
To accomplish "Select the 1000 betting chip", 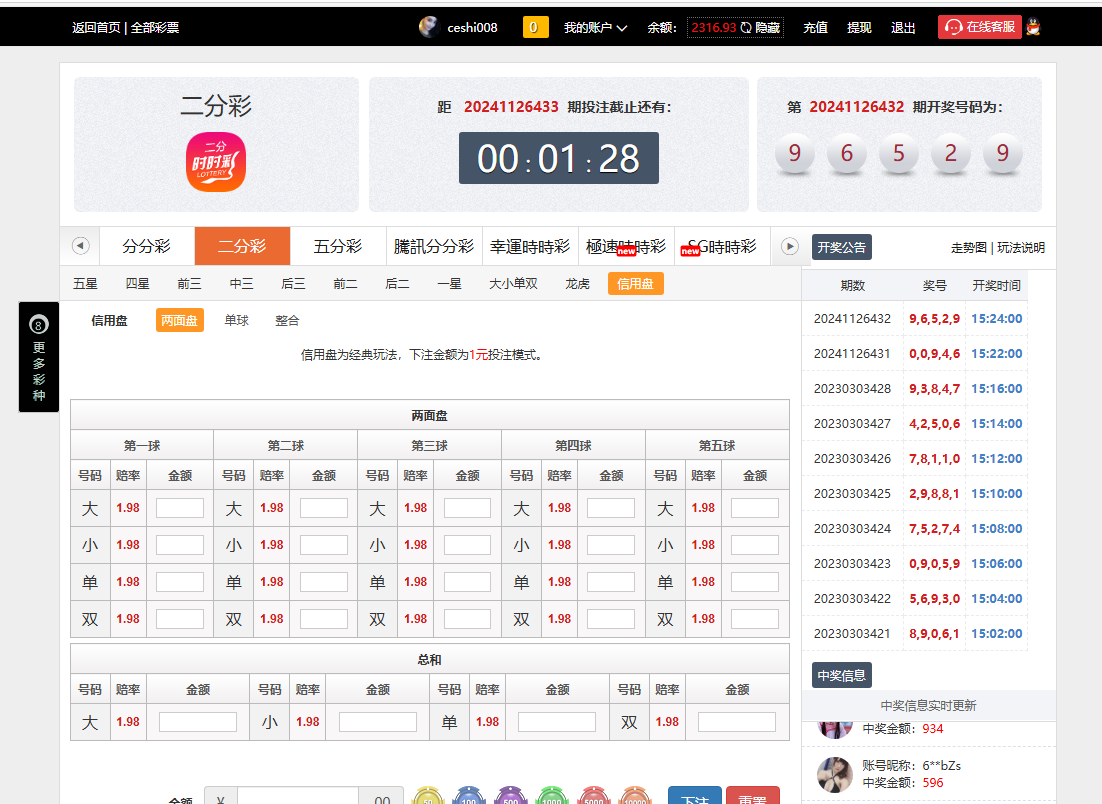I will click(551, 797).
